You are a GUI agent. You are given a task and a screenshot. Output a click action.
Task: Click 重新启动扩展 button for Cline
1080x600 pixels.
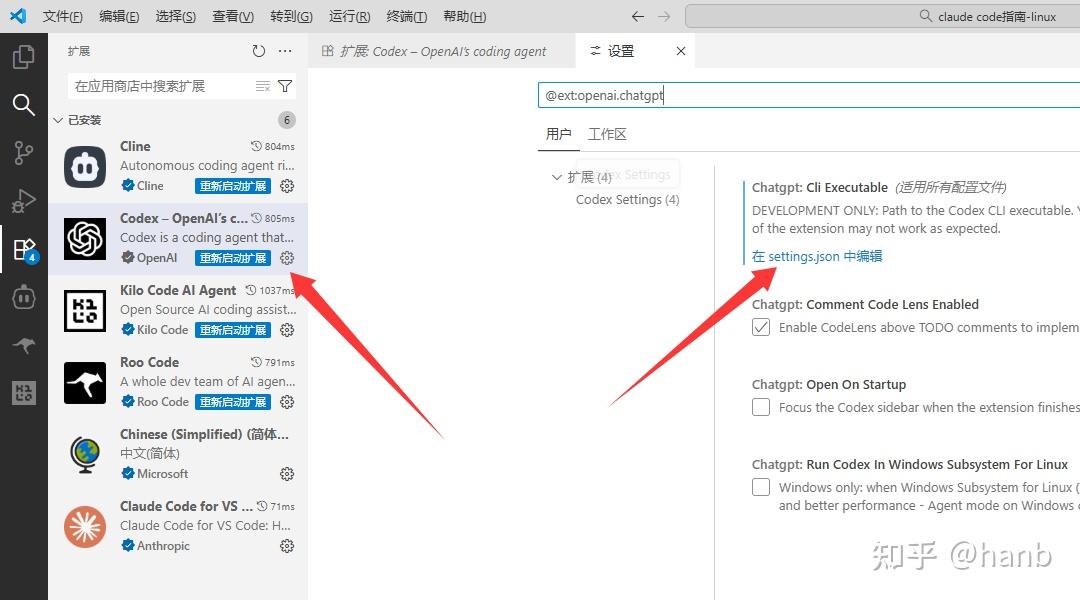click(x=233, y=186)
